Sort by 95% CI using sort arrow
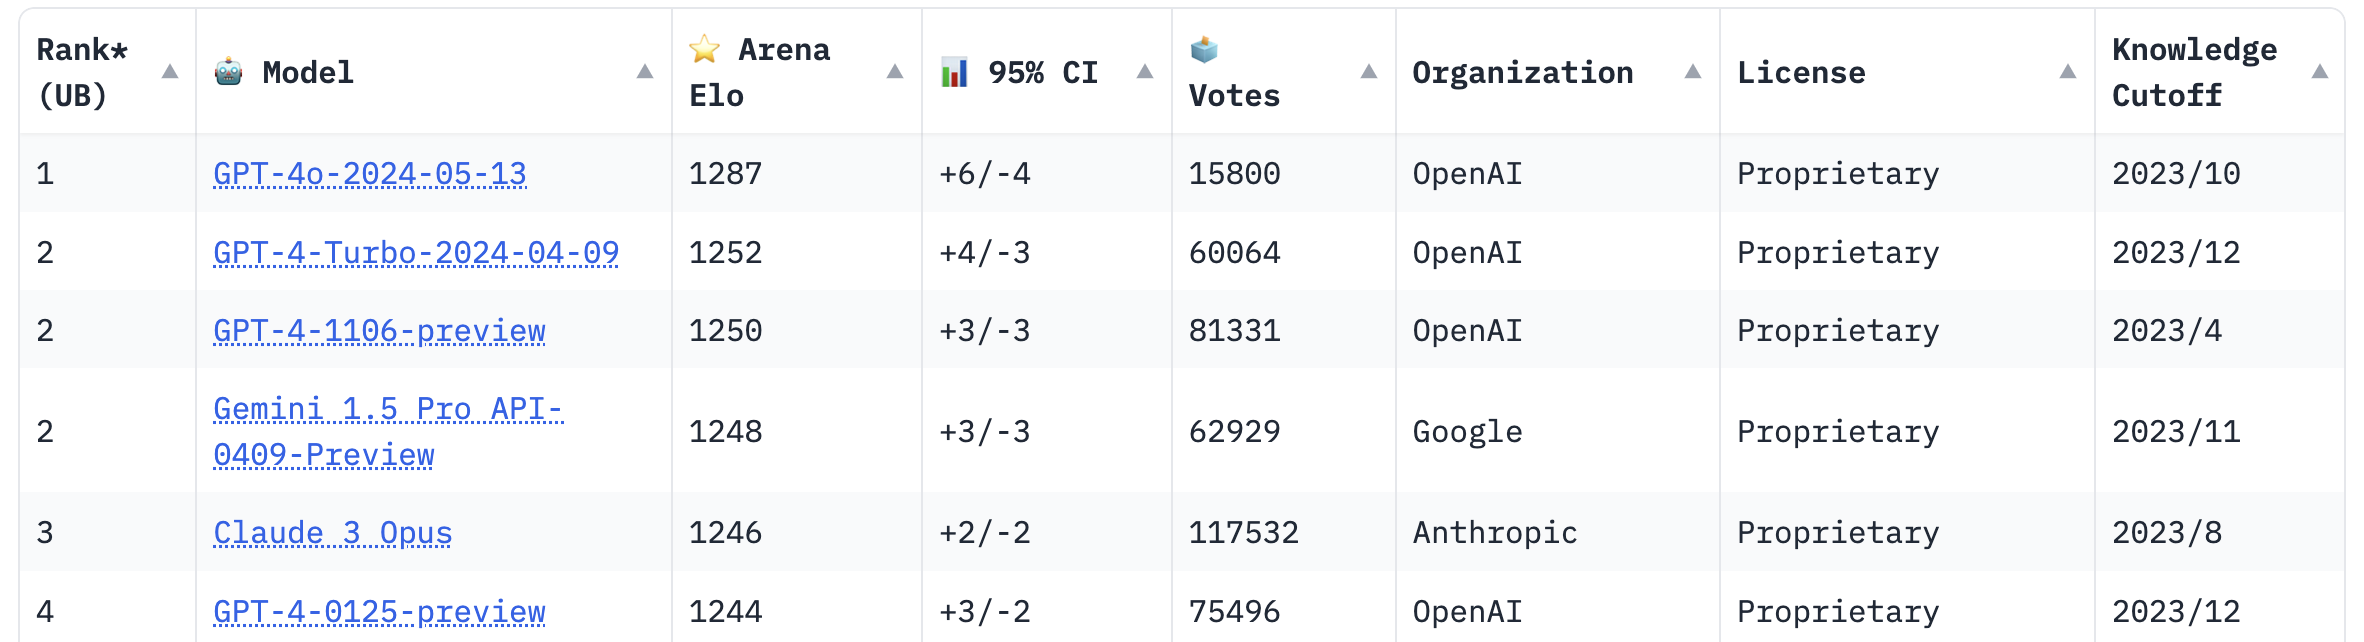The width and height of the screenshot is (2364, 642). (1145, 71)
